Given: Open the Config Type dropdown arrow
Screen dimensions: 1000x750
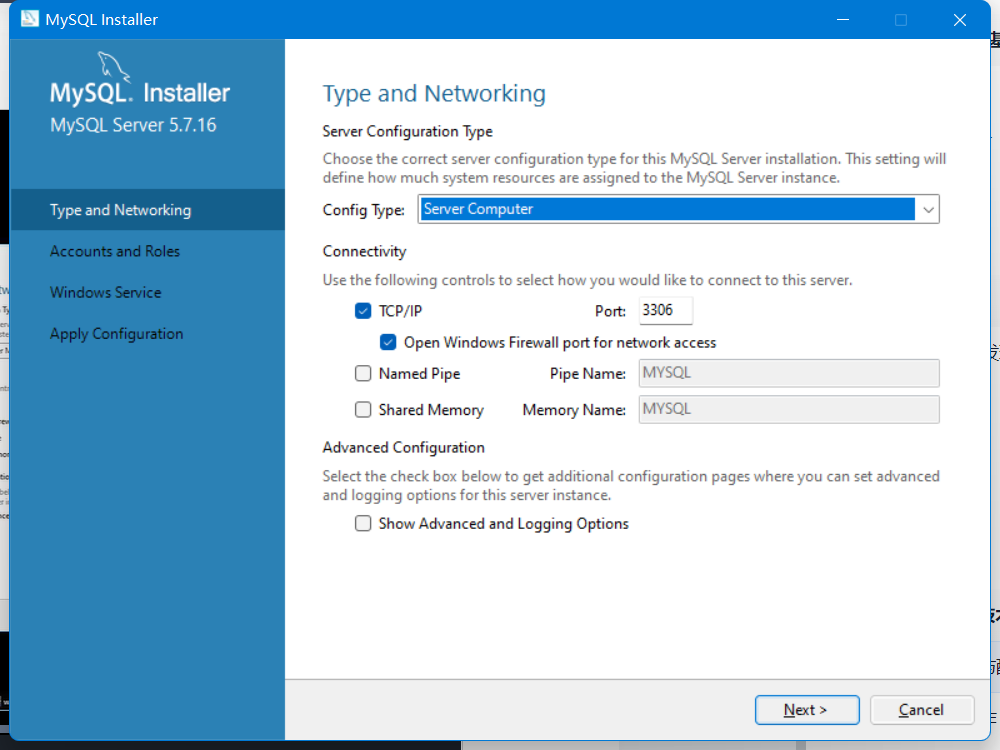Looking at the screenshot, I should click(x=928, y=209).
